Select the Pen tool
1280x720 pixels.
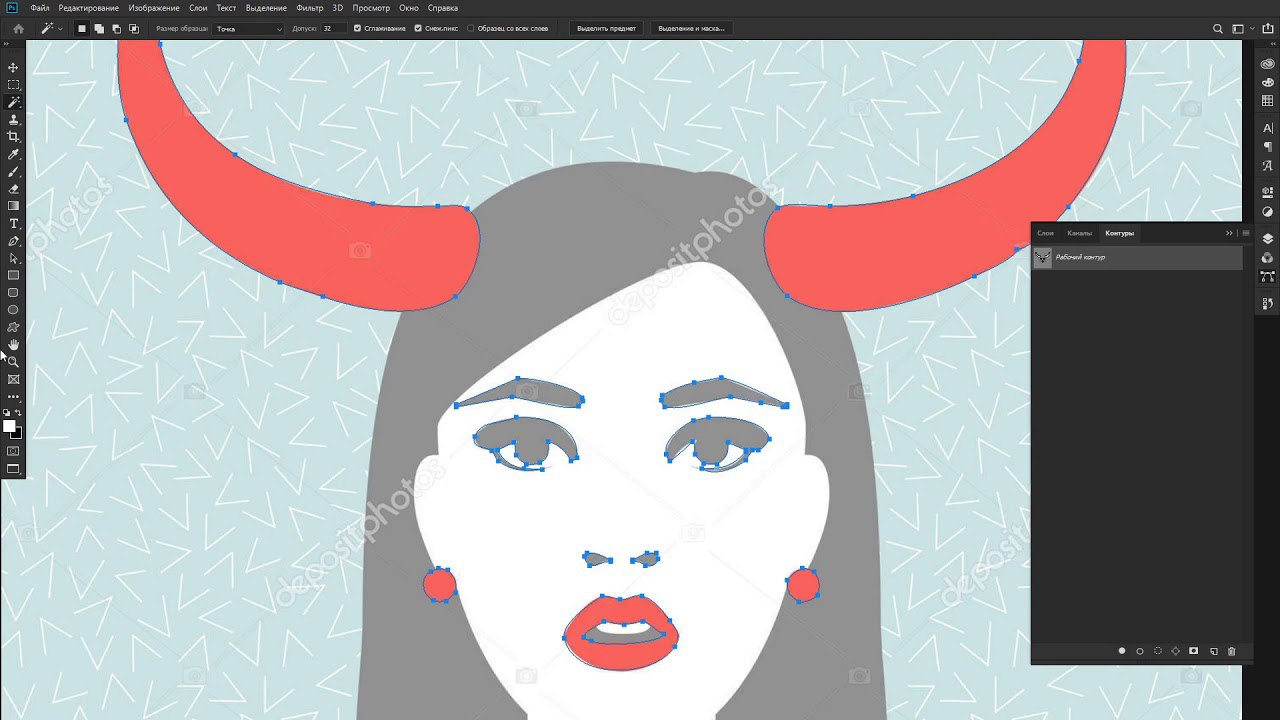coord(14,241)
